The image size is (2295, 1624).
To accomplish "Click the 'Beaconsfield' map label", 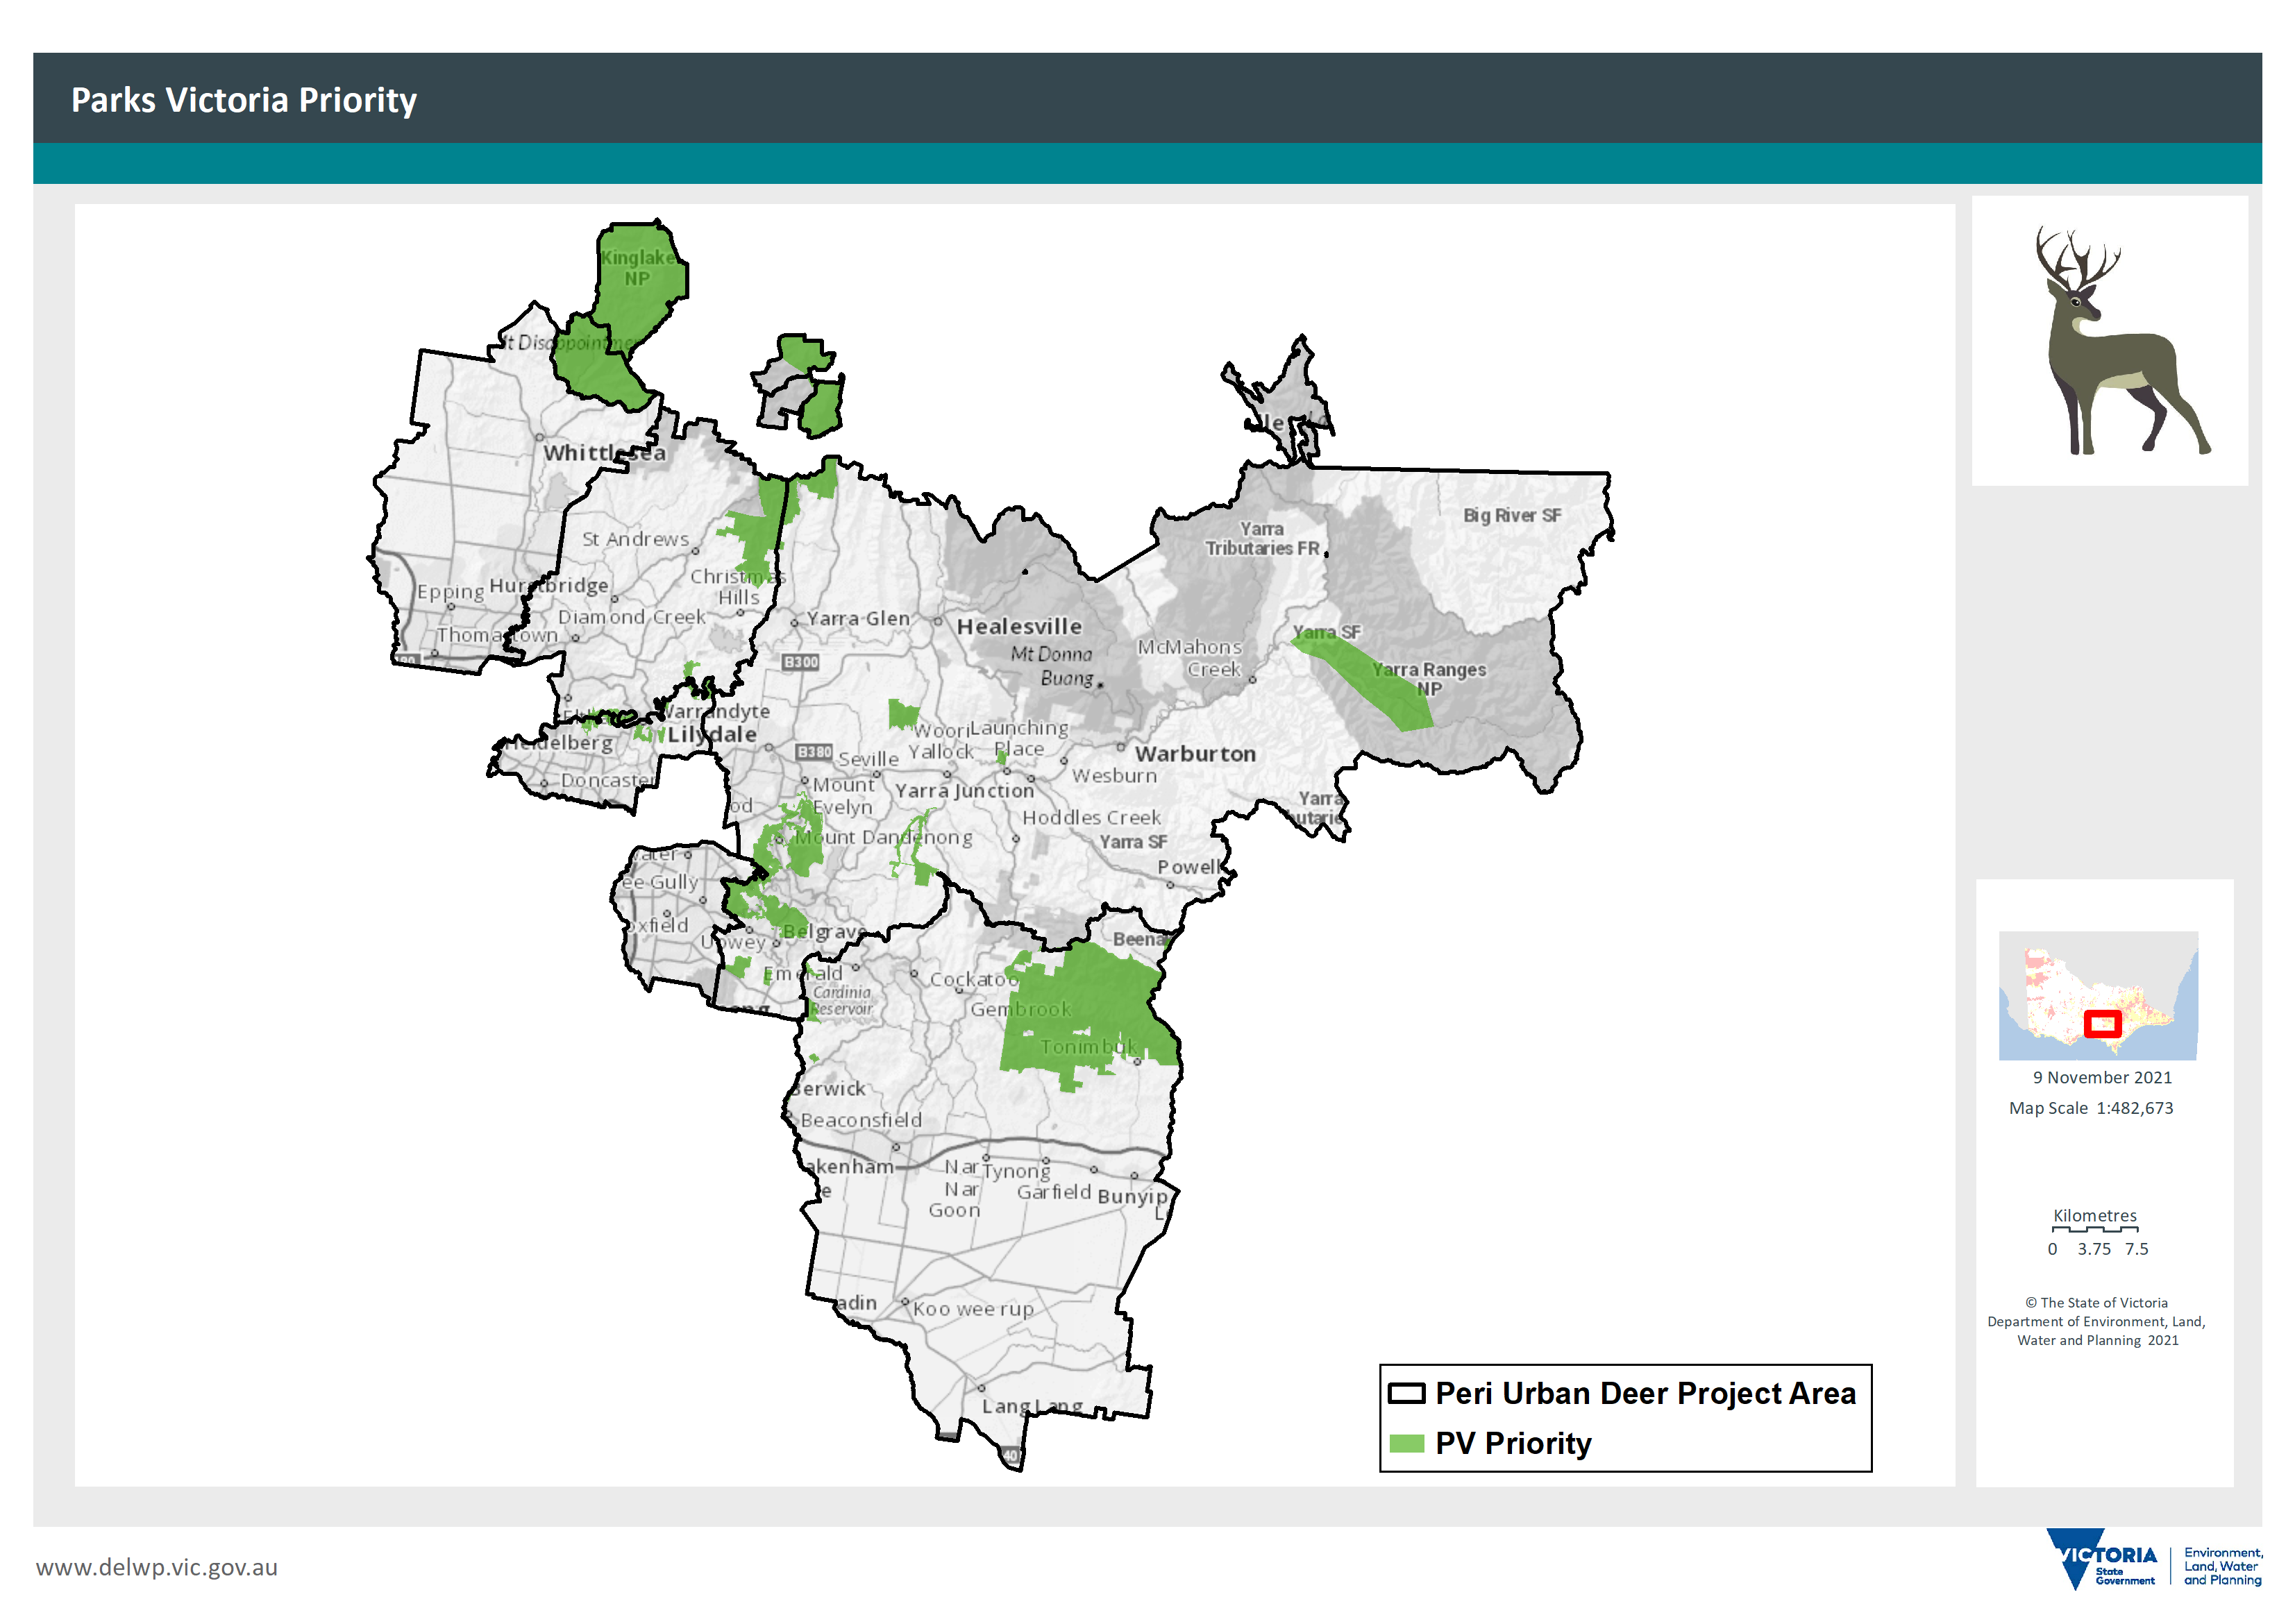I will [x=861, y=1121].
